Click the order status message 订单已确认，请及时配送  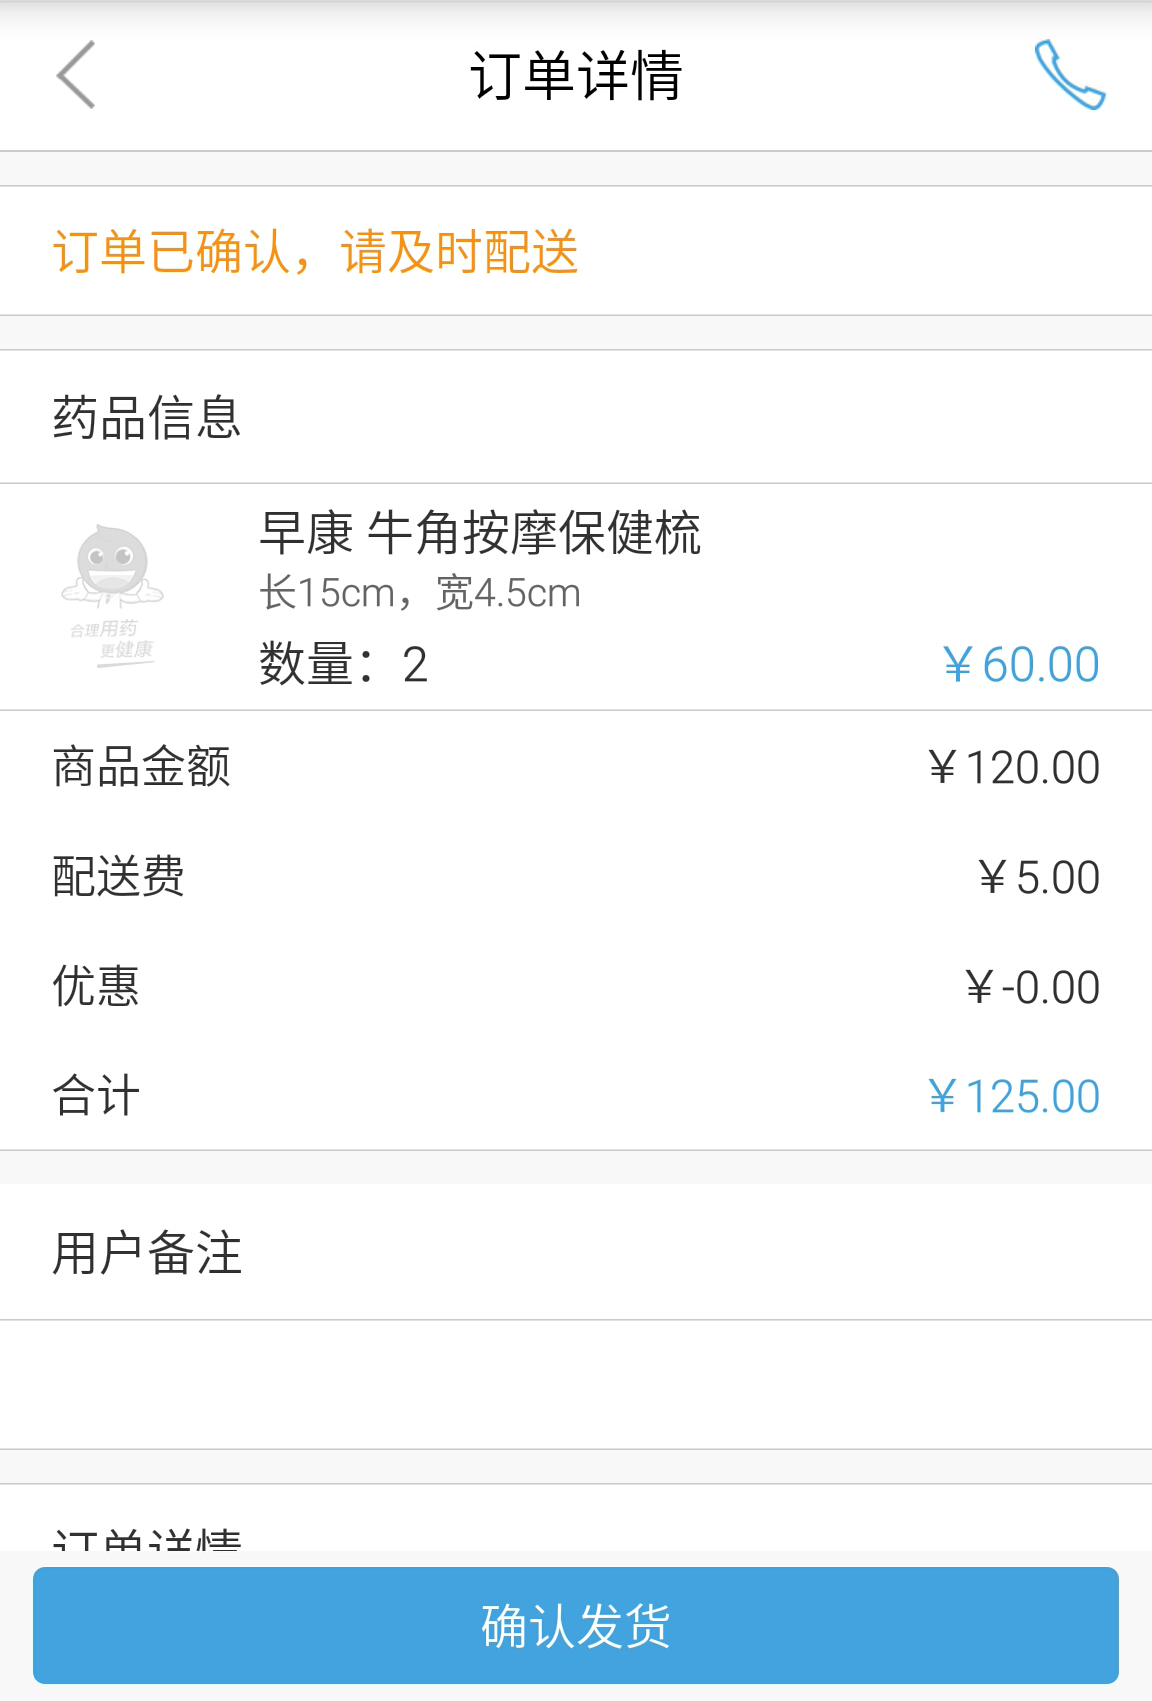pos(317,251)
